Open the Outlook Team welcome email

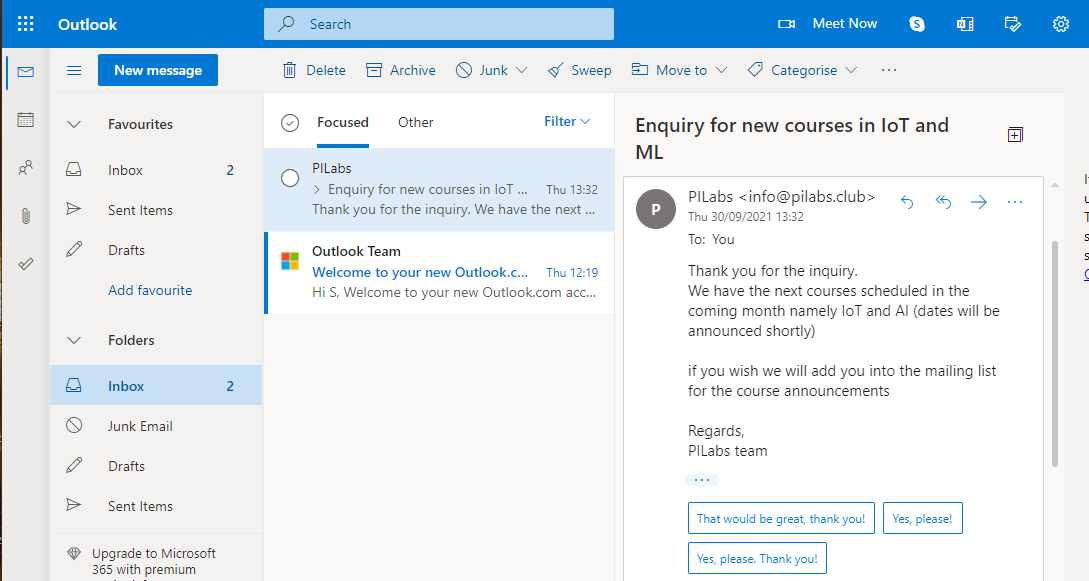(439, 272)
